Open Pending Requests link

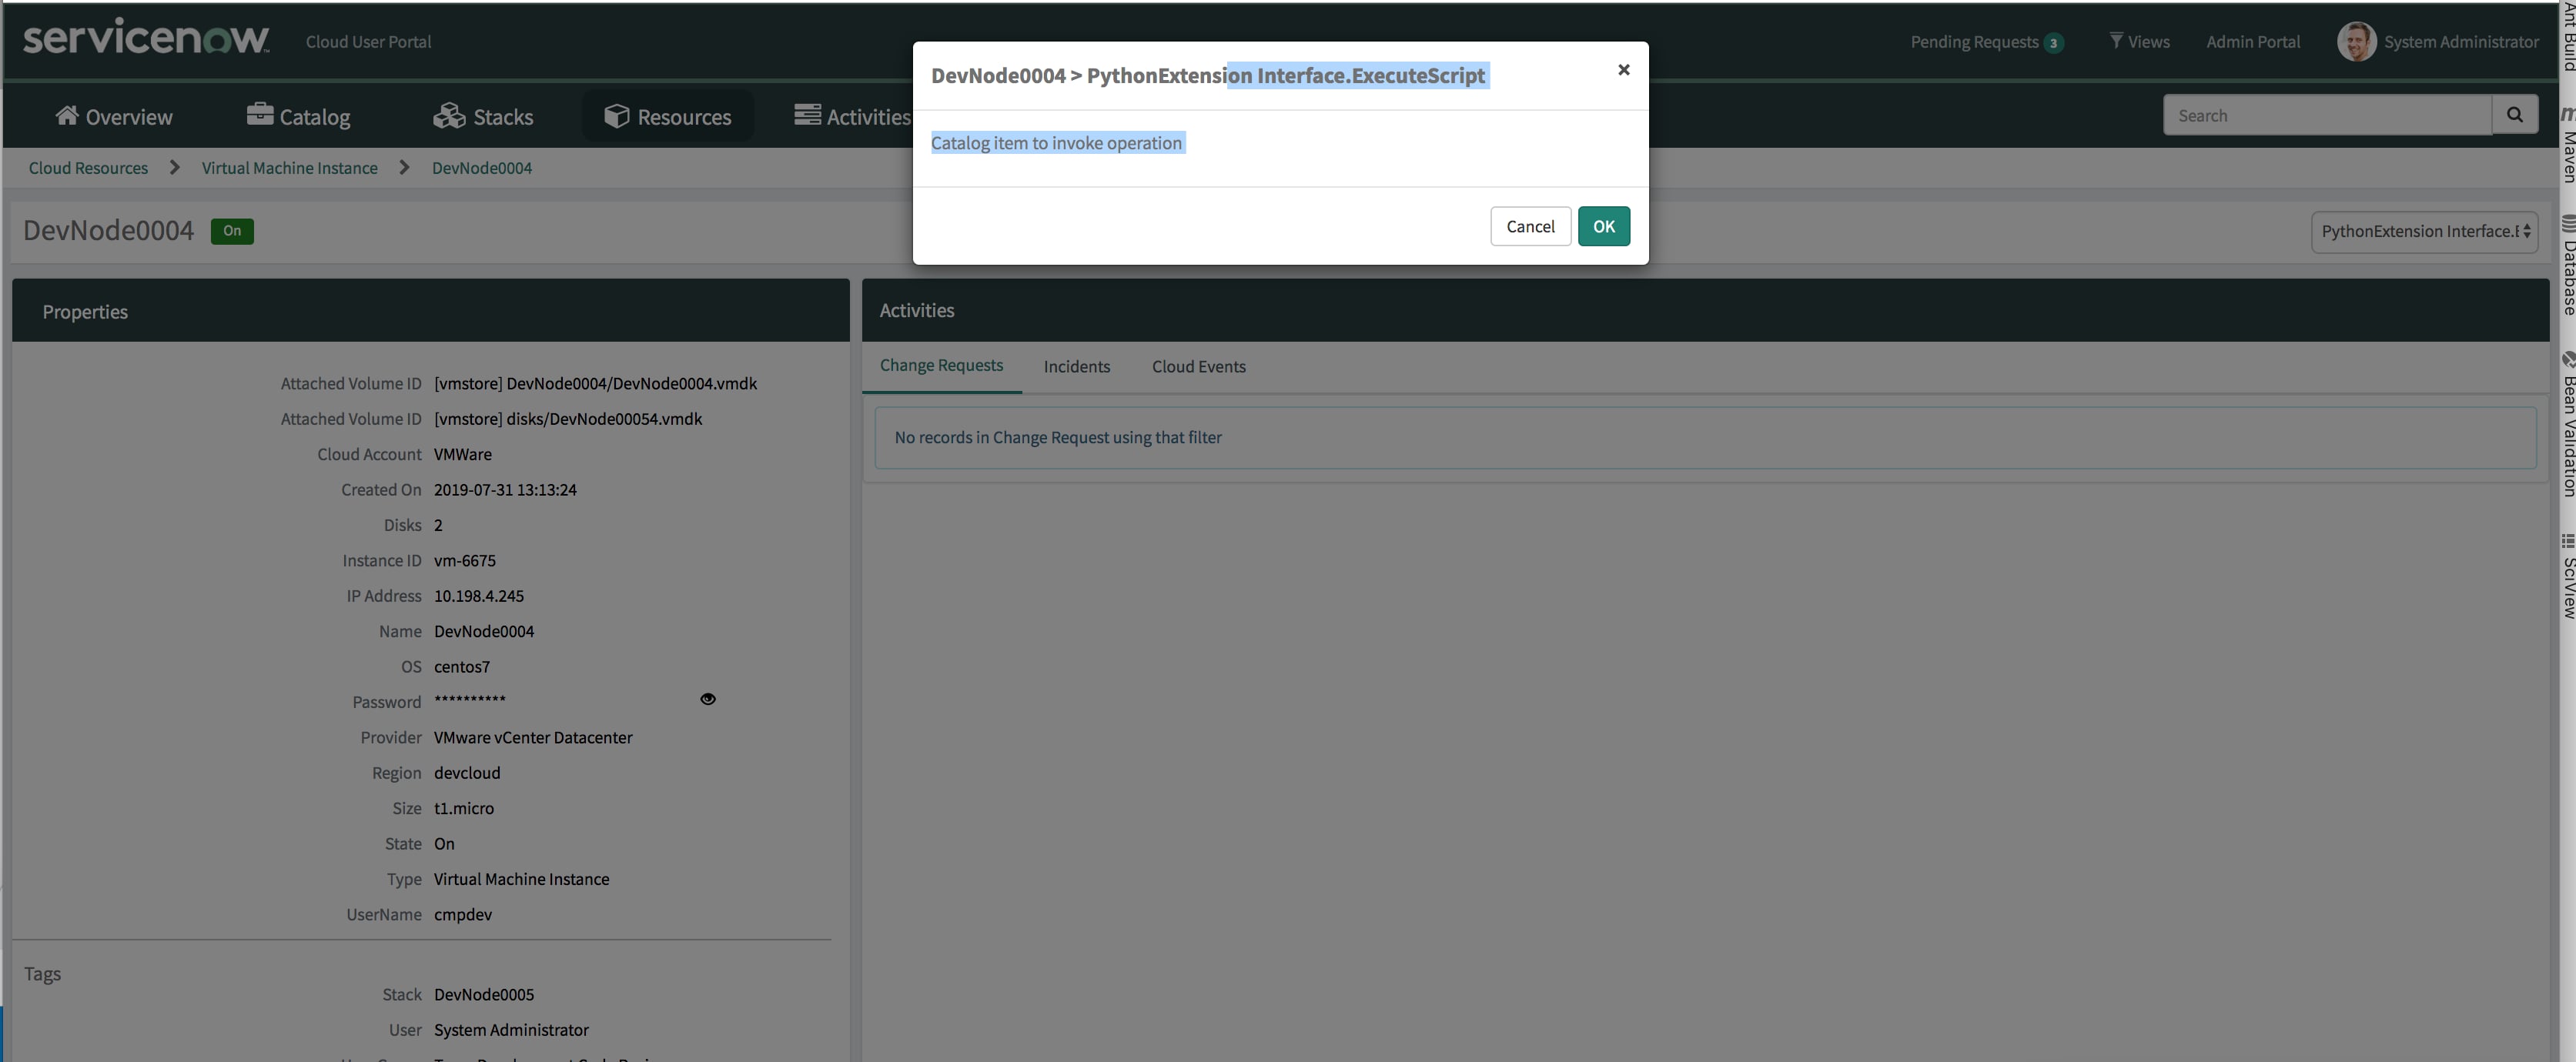pos(1974,42)
